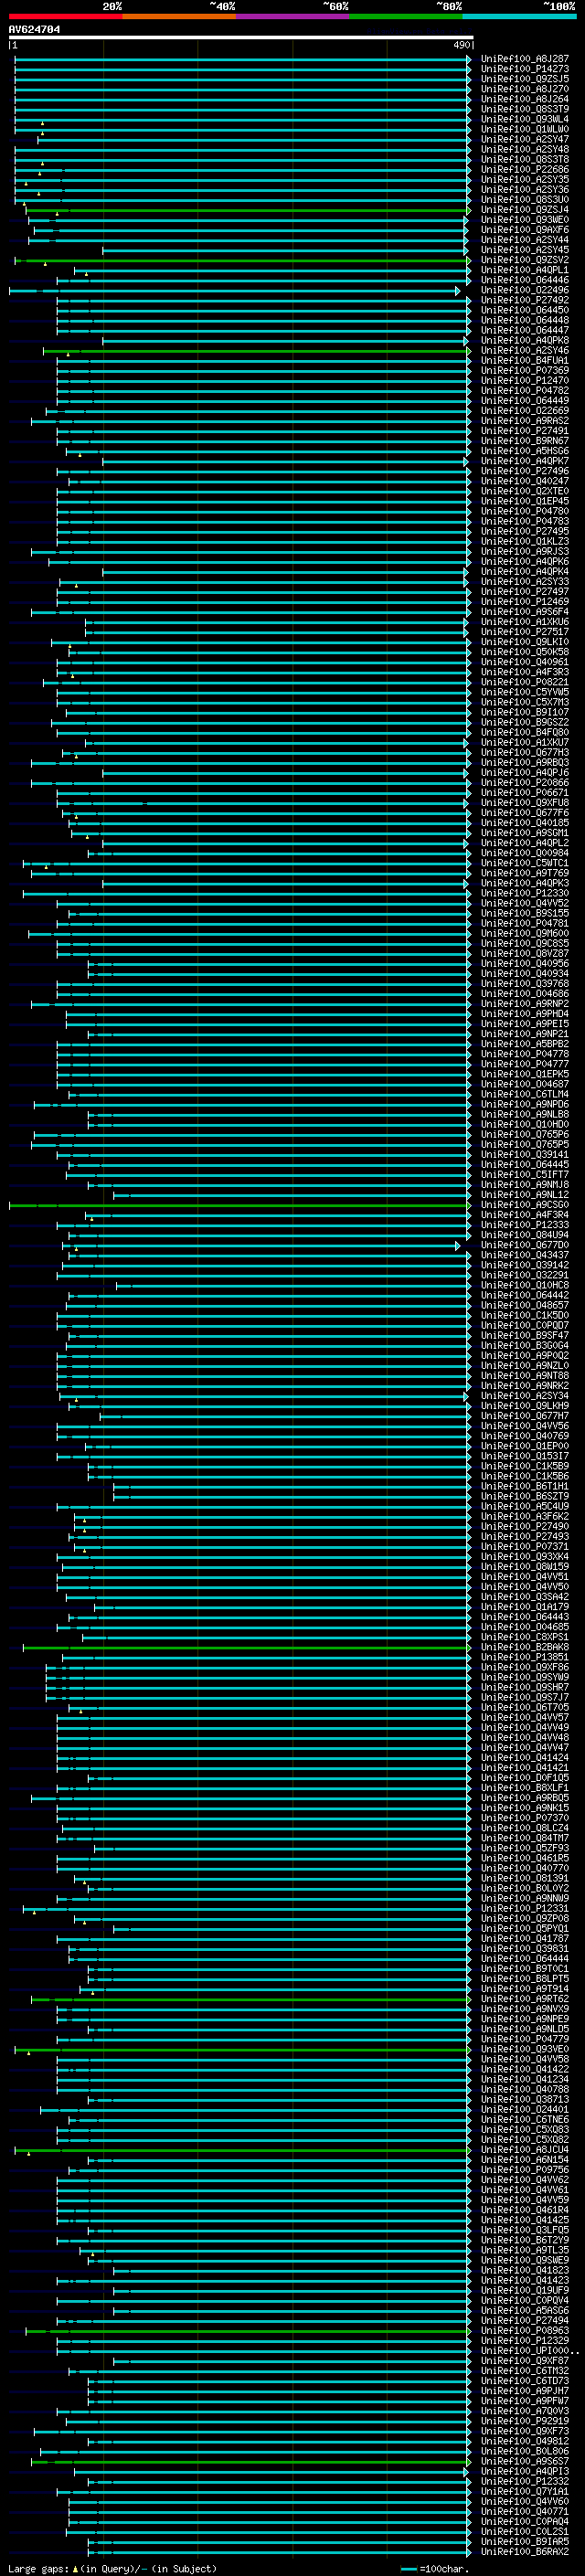Click the white query sequence ruler bar
Image resolution: width=585 pixels, height=2576 pixels.
(241, 37)
